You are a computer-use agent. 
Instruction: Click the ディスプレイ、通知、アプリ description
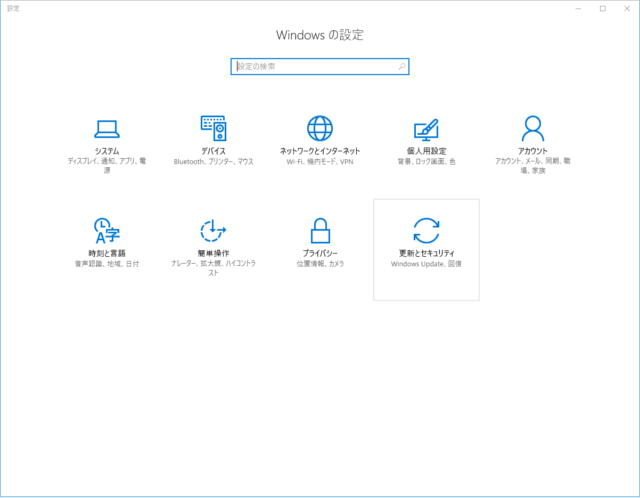[x=107, y=165]
